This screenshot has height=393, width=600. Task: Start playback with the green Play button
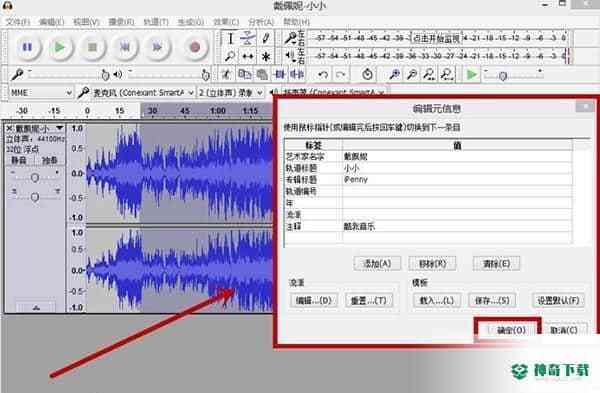pos(59,47)
